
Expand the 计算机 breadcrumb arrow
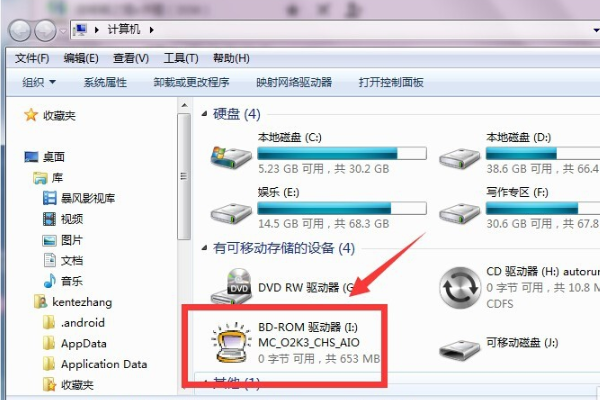tap(152, 29)
